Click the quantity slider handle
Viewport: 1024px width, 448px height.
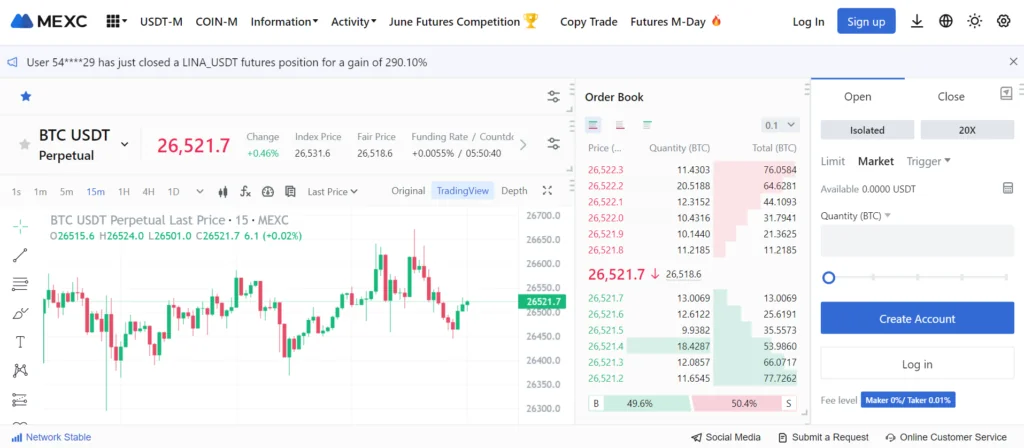[x=829, y=278]
